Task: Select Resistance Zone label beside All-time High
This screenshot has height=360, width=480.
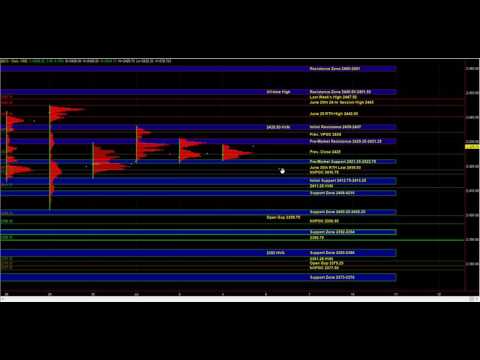Action: tap(340, 92)
